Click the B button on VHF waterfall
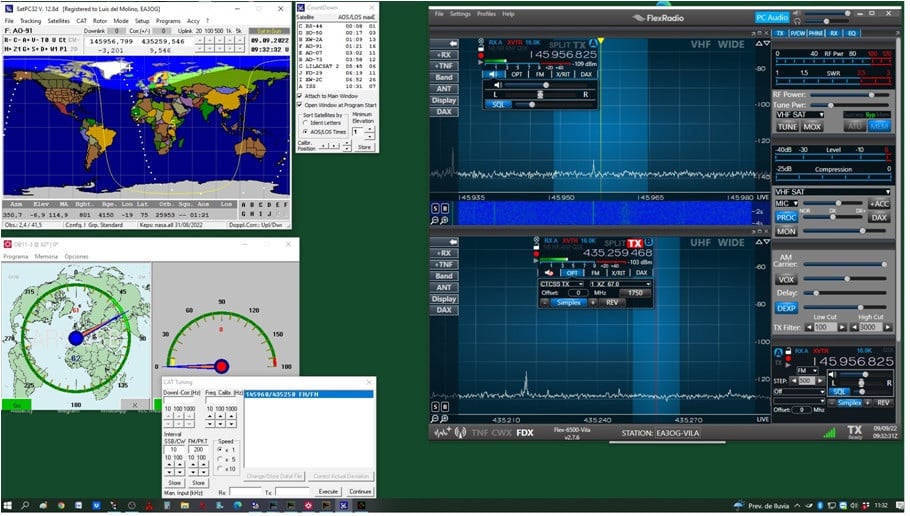The width and height of the screenshot is (910, 516). pos(445,208)
